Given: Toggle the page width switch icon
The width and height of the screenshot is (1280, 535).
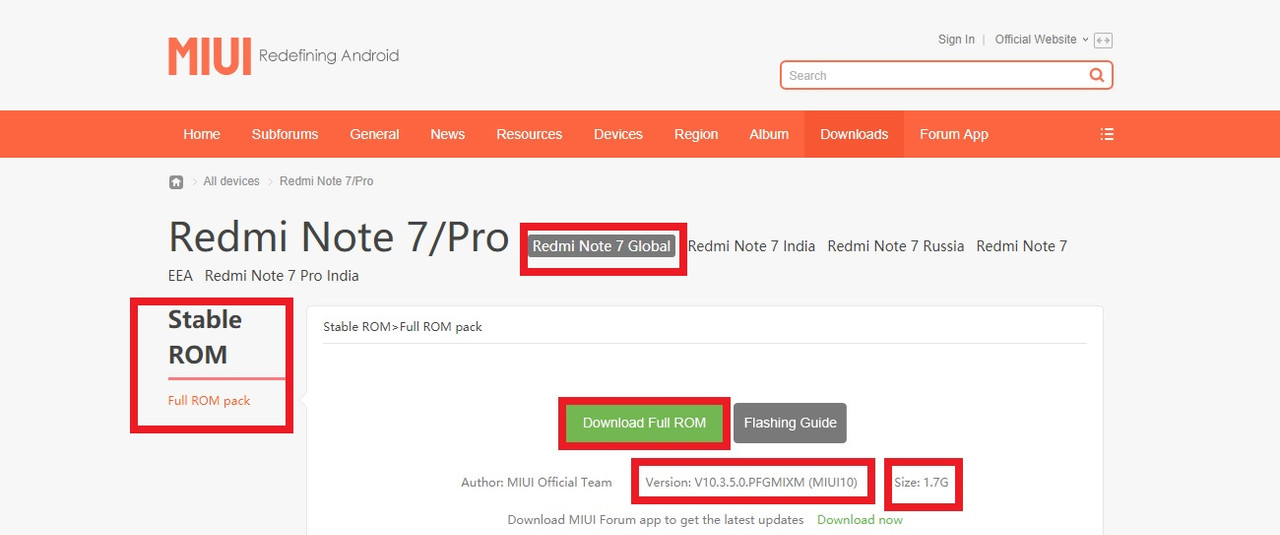Looking at the screenshot, I should tap(1104, 40).
